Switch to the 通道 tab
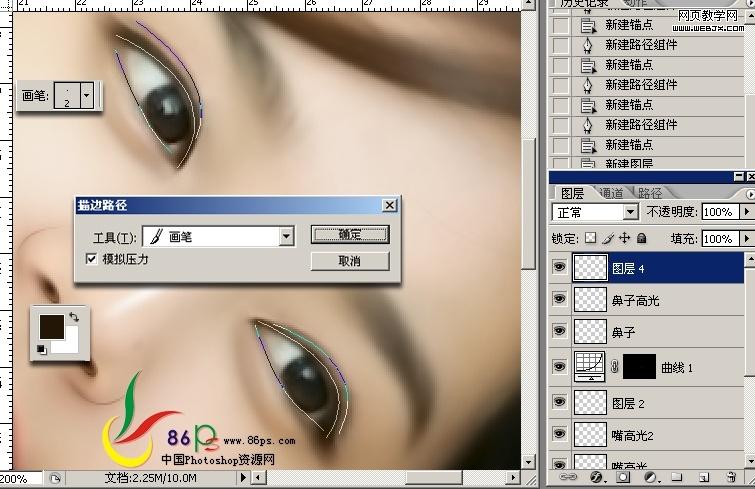 click(612, 193)
